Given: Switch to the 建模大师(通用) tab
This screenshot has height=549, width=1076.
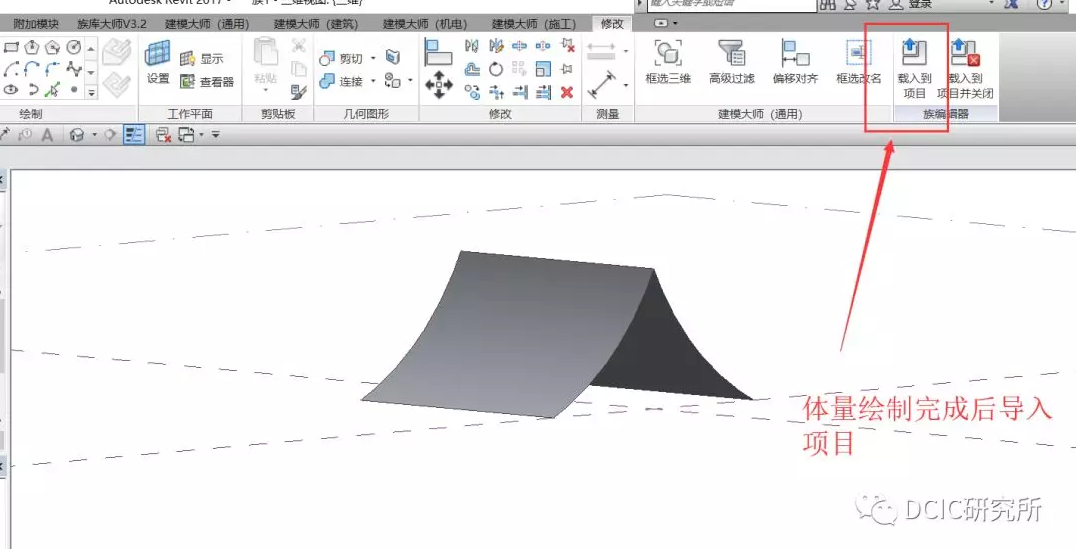Looking at the screenshot, I should tap(207, 24).
